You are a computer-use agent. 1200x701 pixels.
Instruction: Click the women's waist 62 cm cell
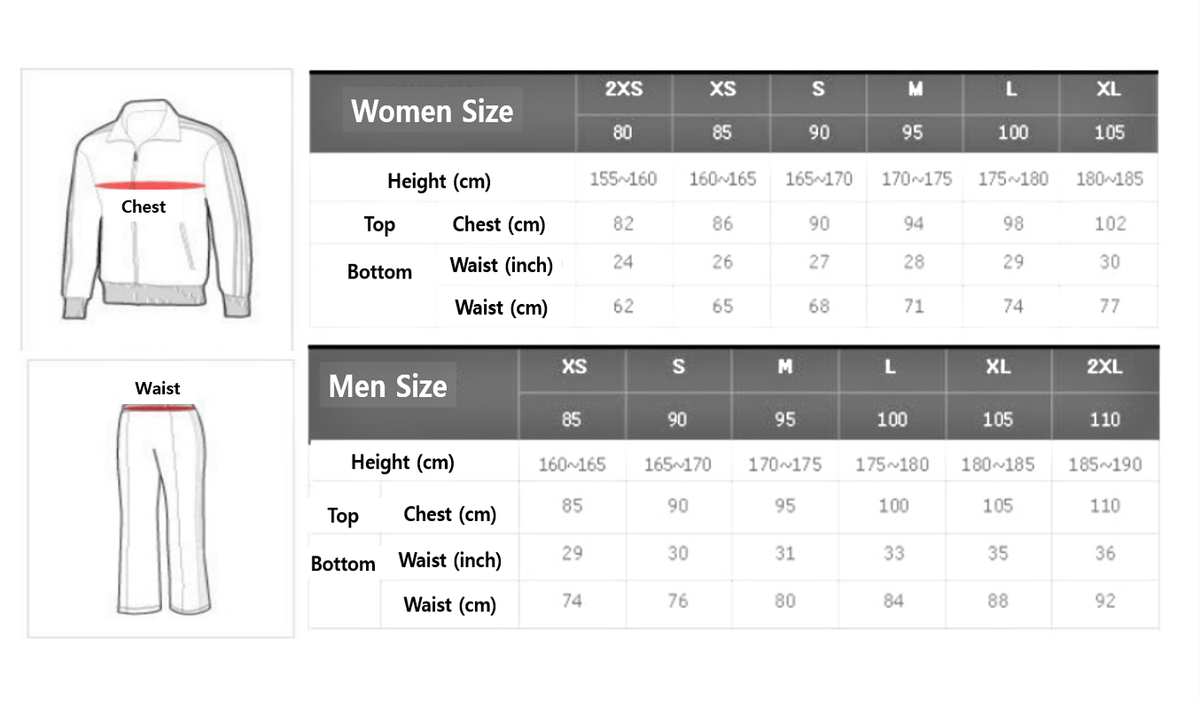tap(624, 306)
